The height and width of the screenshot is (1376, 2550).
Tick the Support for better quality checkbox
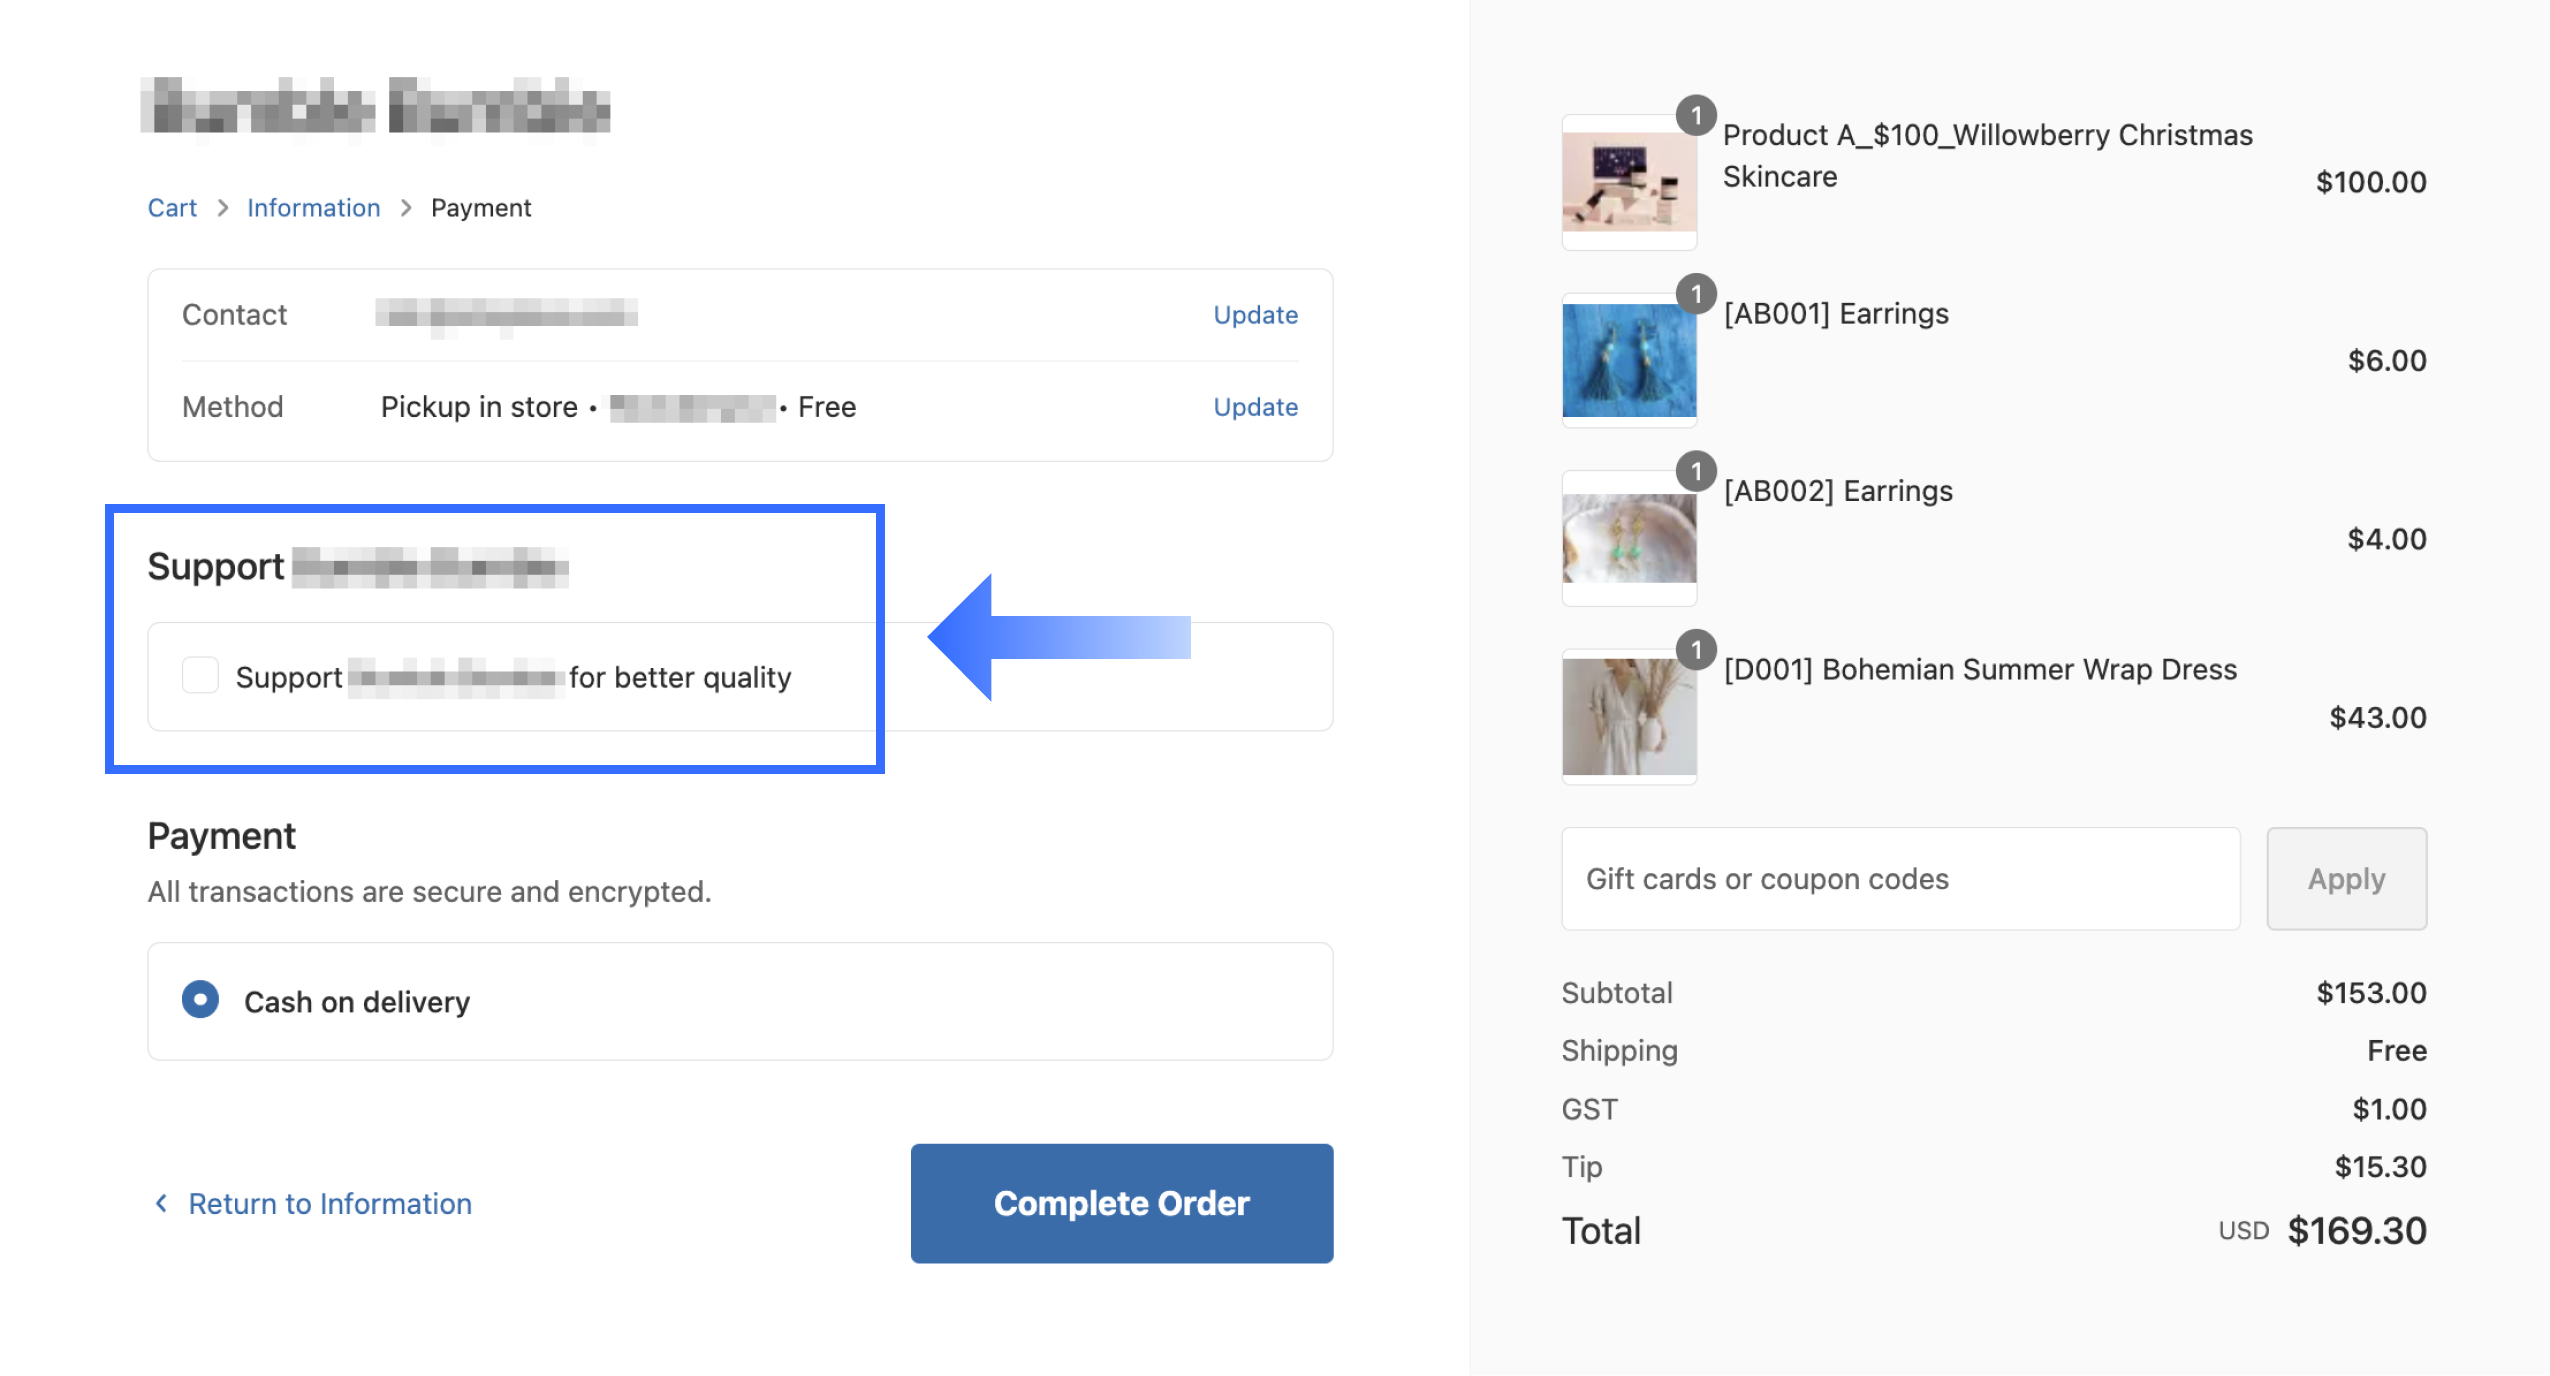point(200,676)
